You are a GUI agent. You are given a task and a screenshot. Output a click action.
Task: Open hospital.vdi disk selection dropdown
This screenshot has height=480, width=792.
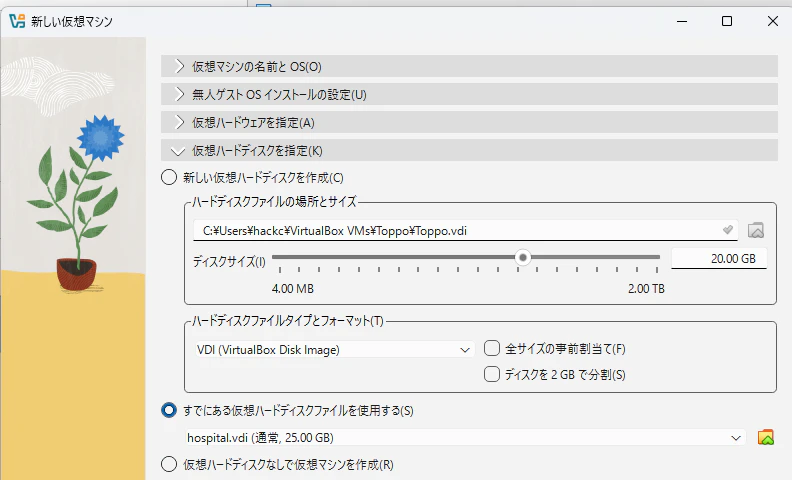coord(465,438)
